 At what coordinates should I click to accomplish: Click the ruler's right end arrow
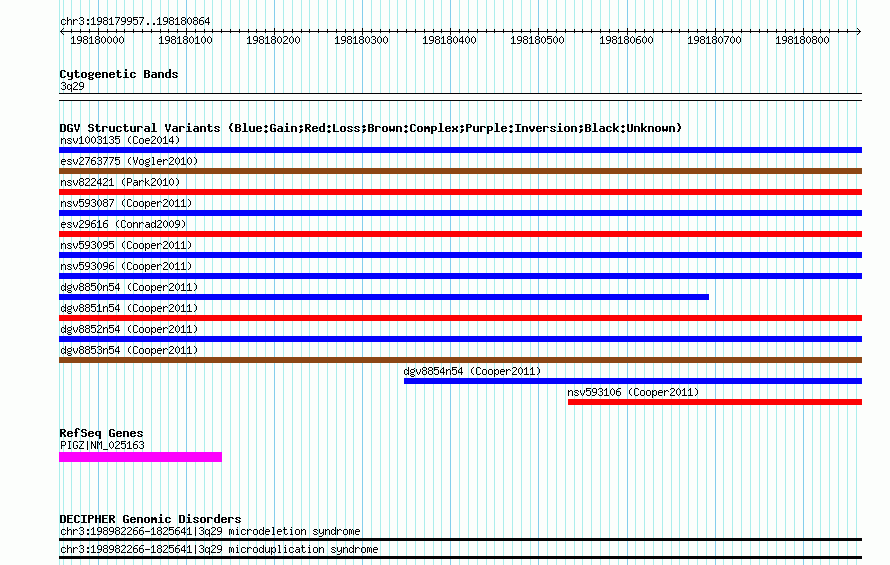(x=859, y=31)
